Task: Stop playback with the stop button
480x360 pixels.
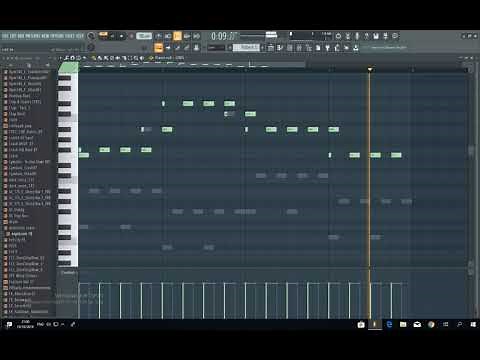Action: click(122, 36)
